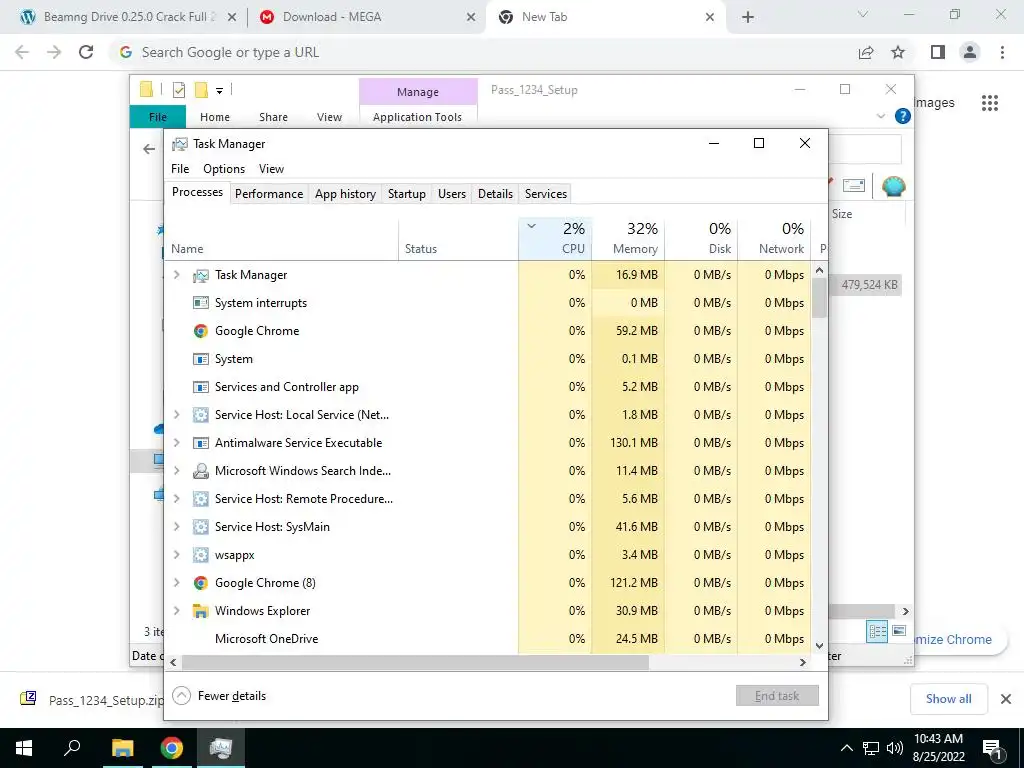This screenshot has height=768, width=1024.
Task: Open the Chrome profile avatar icon
Action: (970, 52)
